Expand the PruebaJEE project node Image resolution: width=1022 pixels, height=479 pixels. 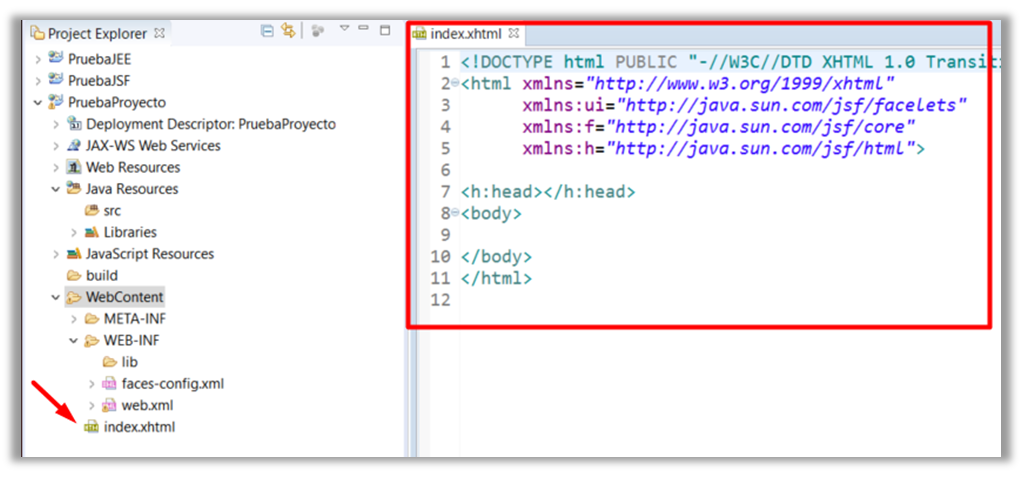pyautogui.click(x=38, y=59)
